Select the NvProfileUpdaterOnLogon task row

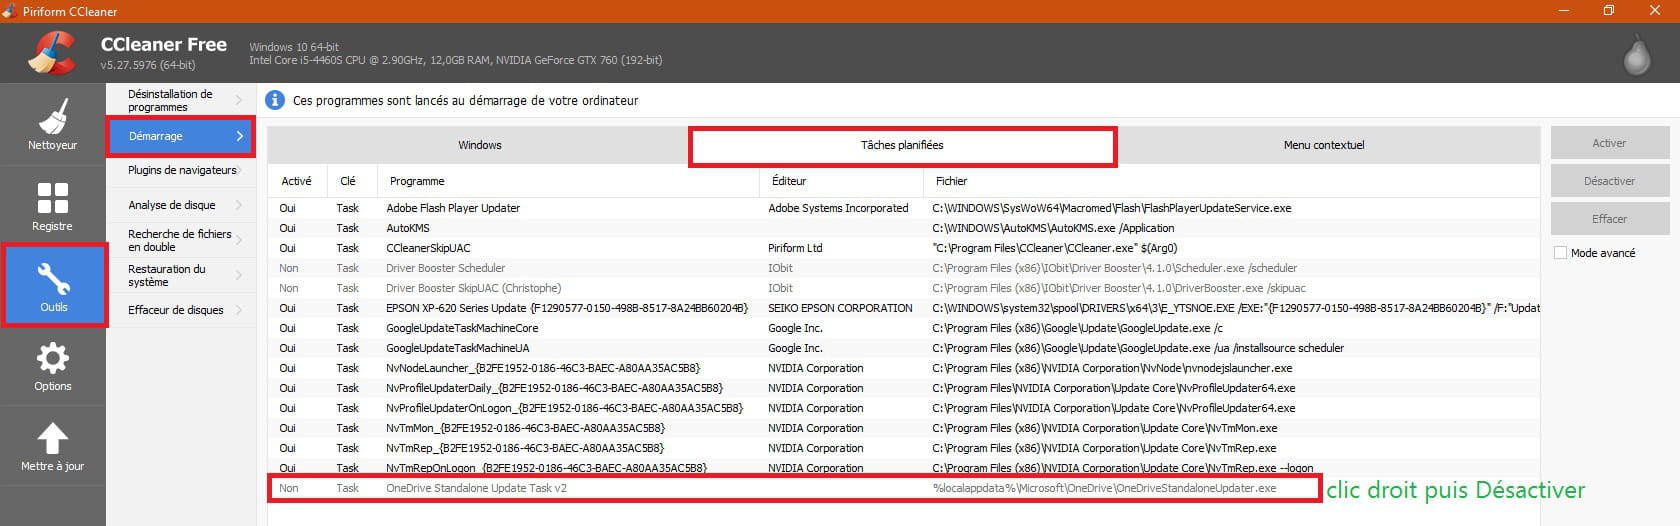(x=904, y=408)
